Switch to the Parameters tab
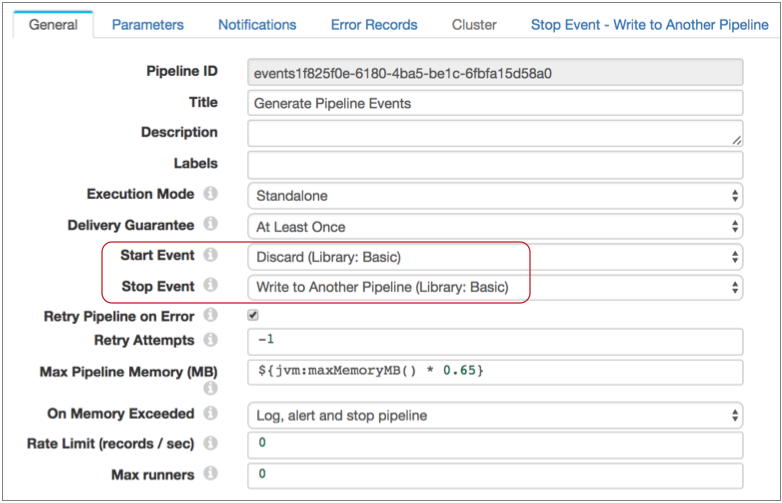The width and height of the screenshot is (782, 503). [148, 24]
